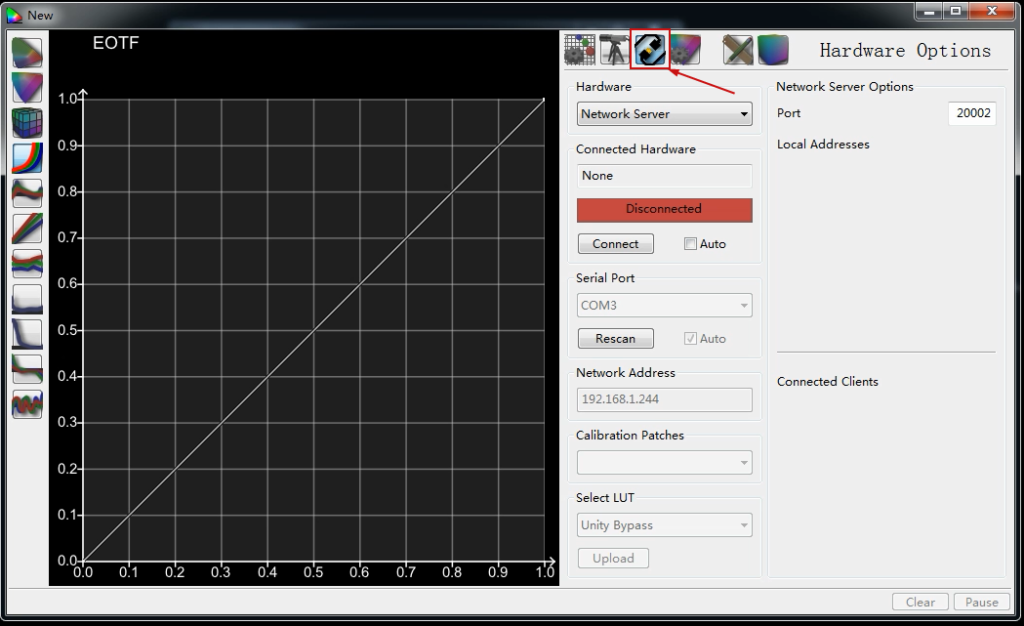
Task: Click the telescope-on-tripod probe icon
Action: pos(614,50)
